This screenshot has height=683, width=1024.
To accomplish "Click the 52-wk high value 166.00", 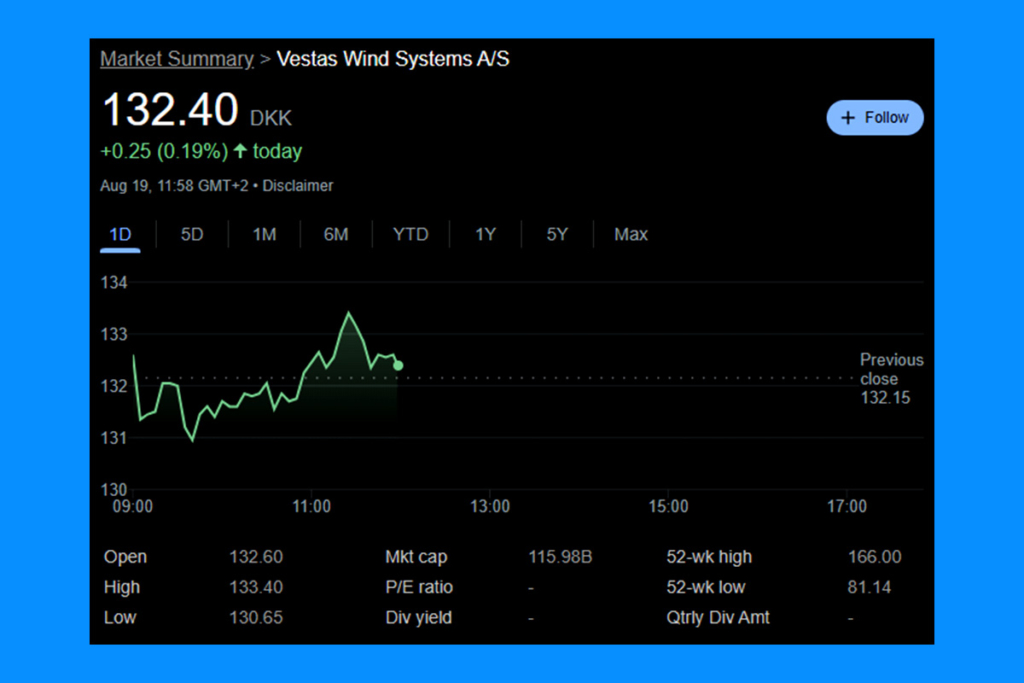I will click(x=874, y=557).
